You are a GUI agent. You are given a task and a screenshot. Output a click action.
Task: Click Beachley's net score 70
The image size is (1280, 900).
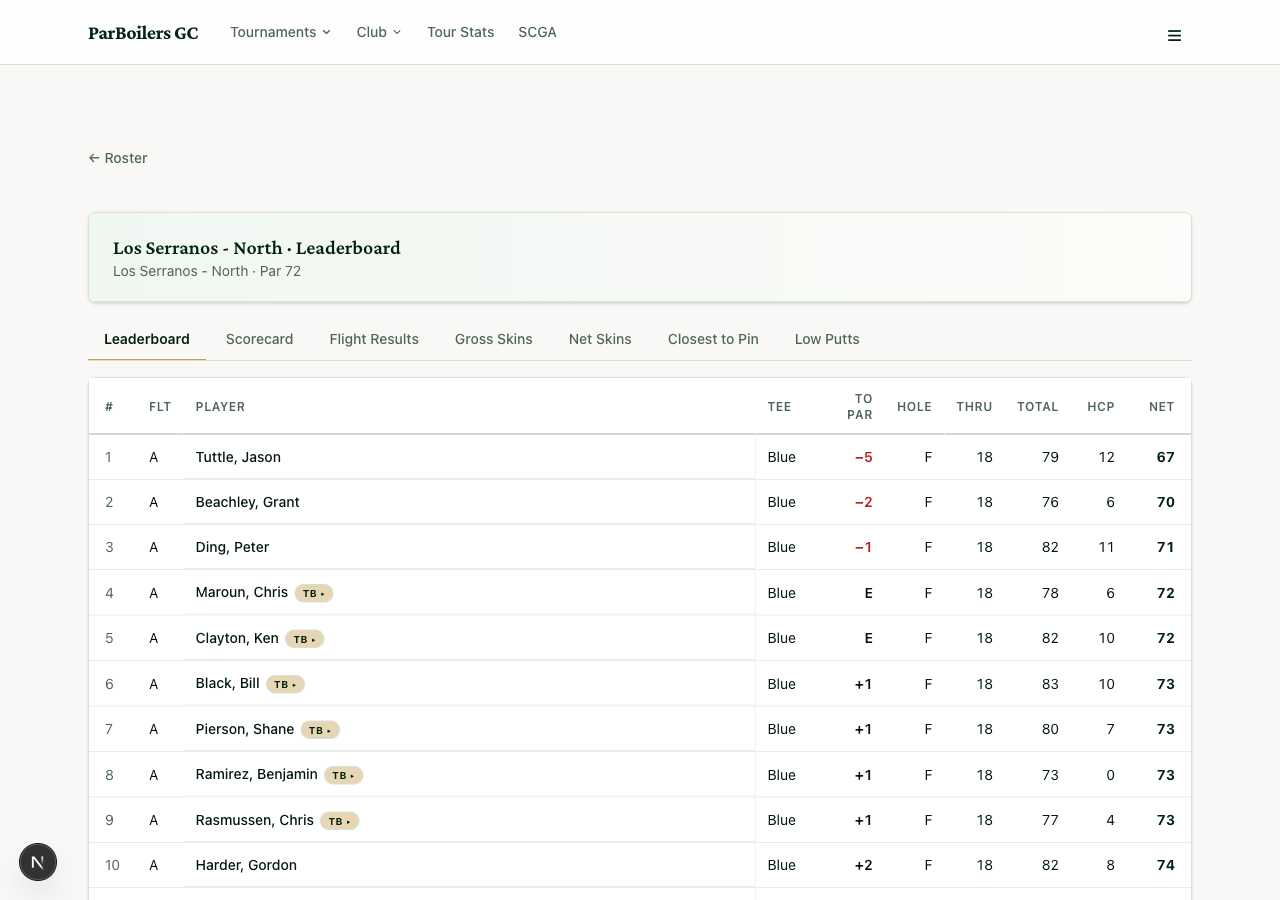click(x=1165, y=502)
